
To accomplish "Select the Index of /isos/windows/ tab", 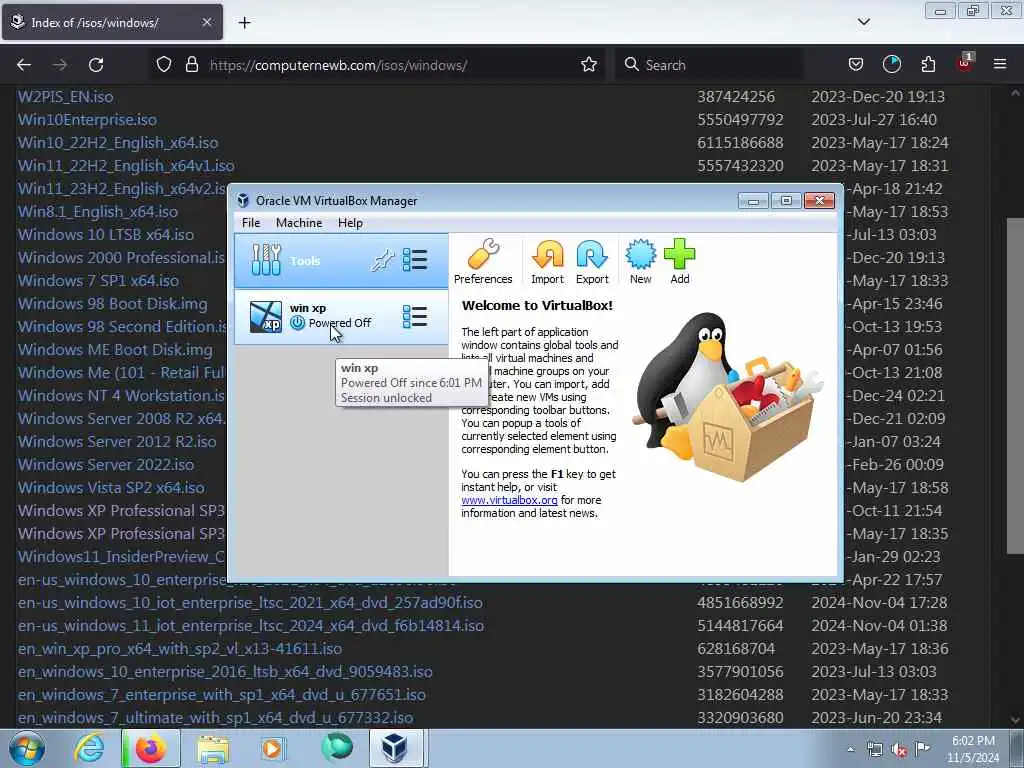I will click(x=112, y=22).
